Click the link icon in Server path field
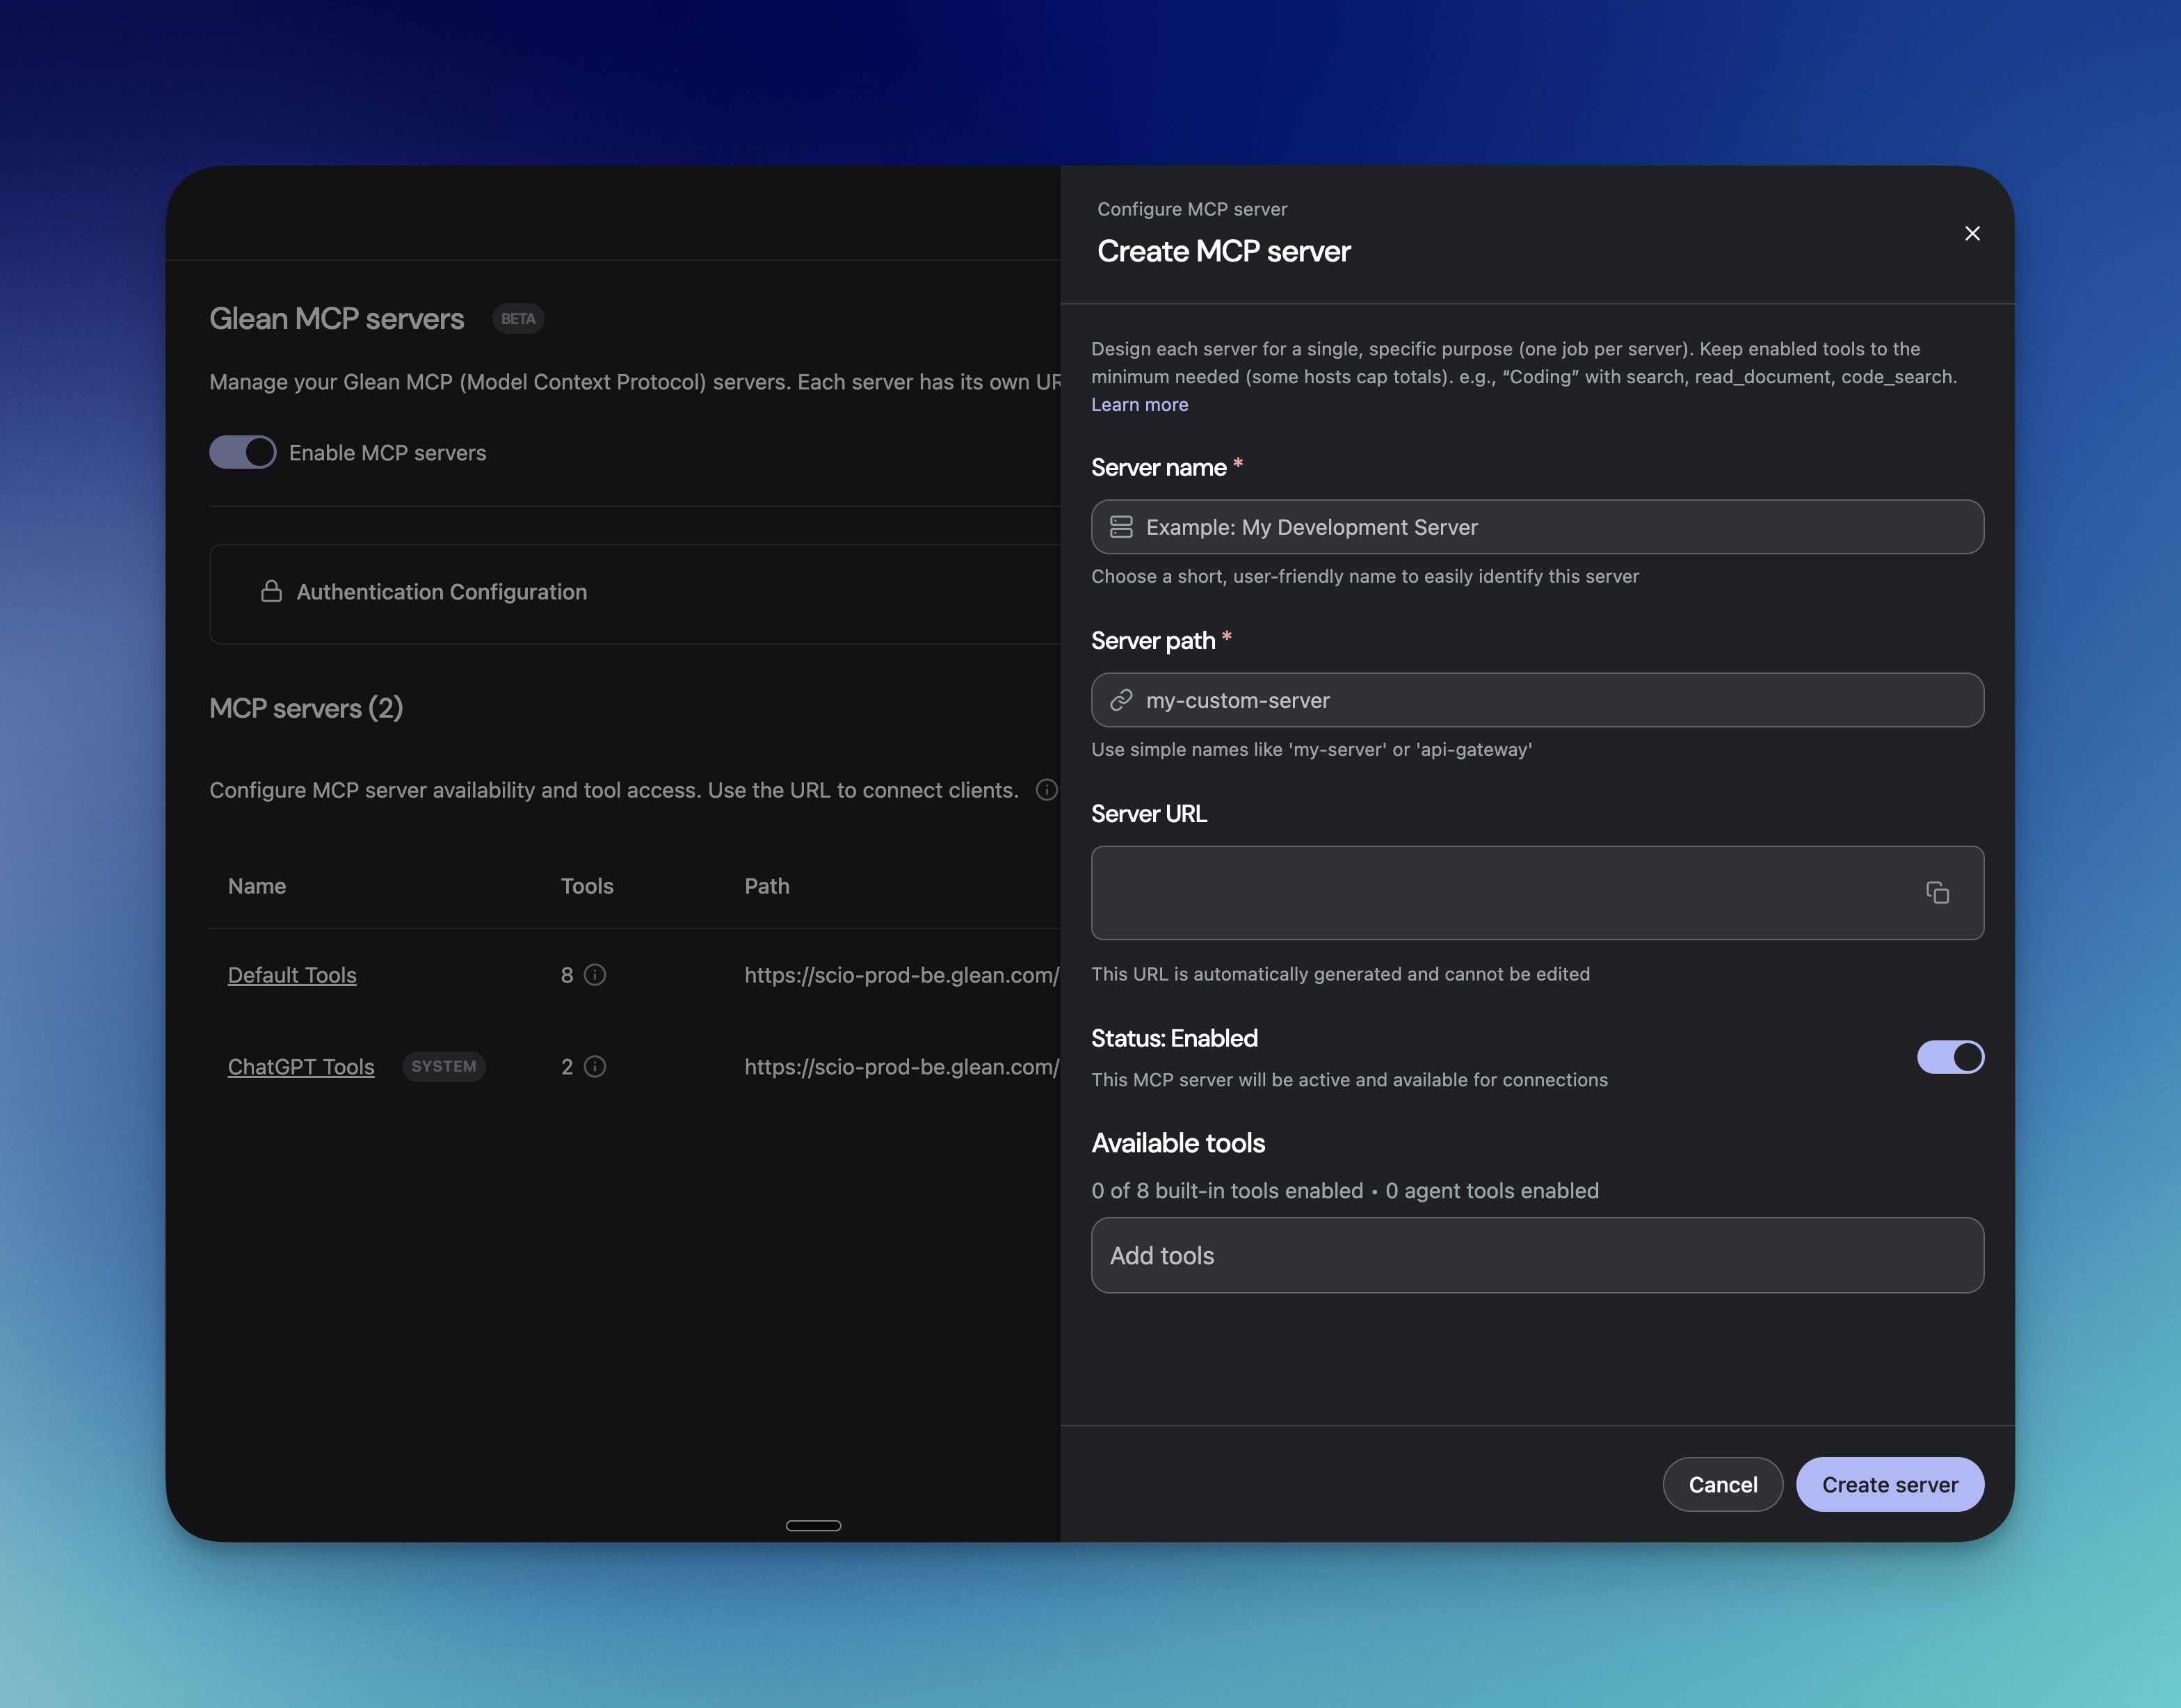This screenshot has width=2181, height=1708. point(1121,700)
